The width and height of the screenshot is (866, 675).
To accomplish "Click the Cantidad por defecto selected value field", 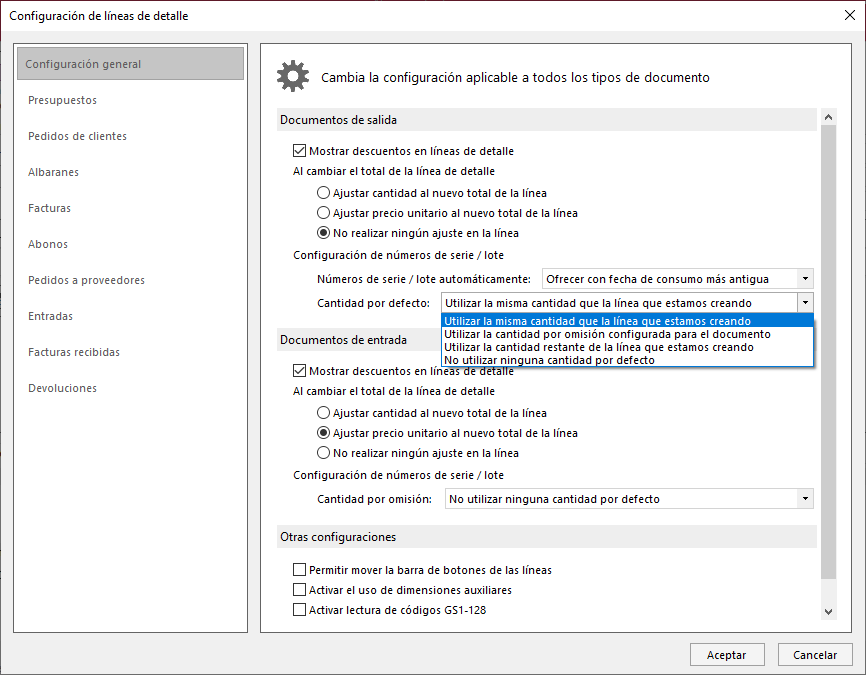I will tap(619, 303).
